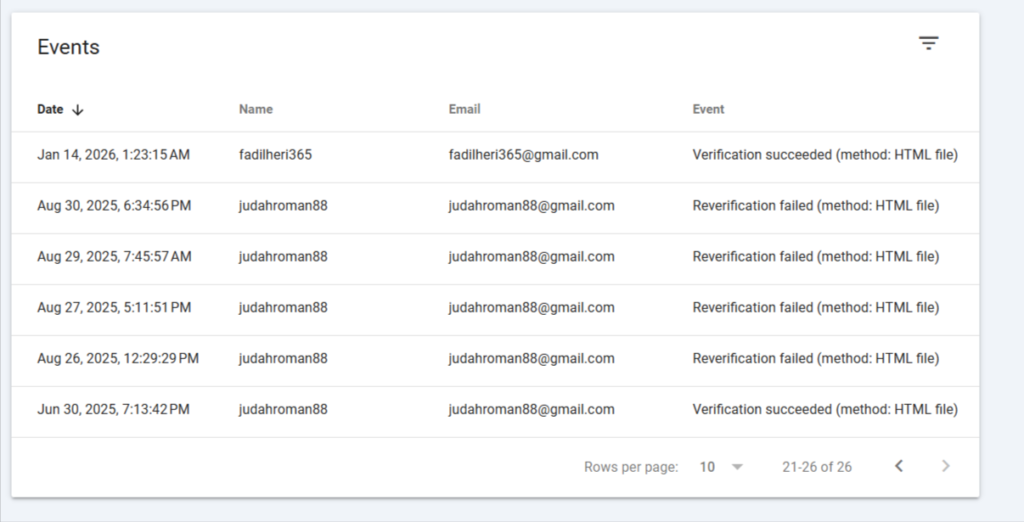
Task: Select date Aug 30, 2025, 6:34:56 PM
Action: click(114, 206)
